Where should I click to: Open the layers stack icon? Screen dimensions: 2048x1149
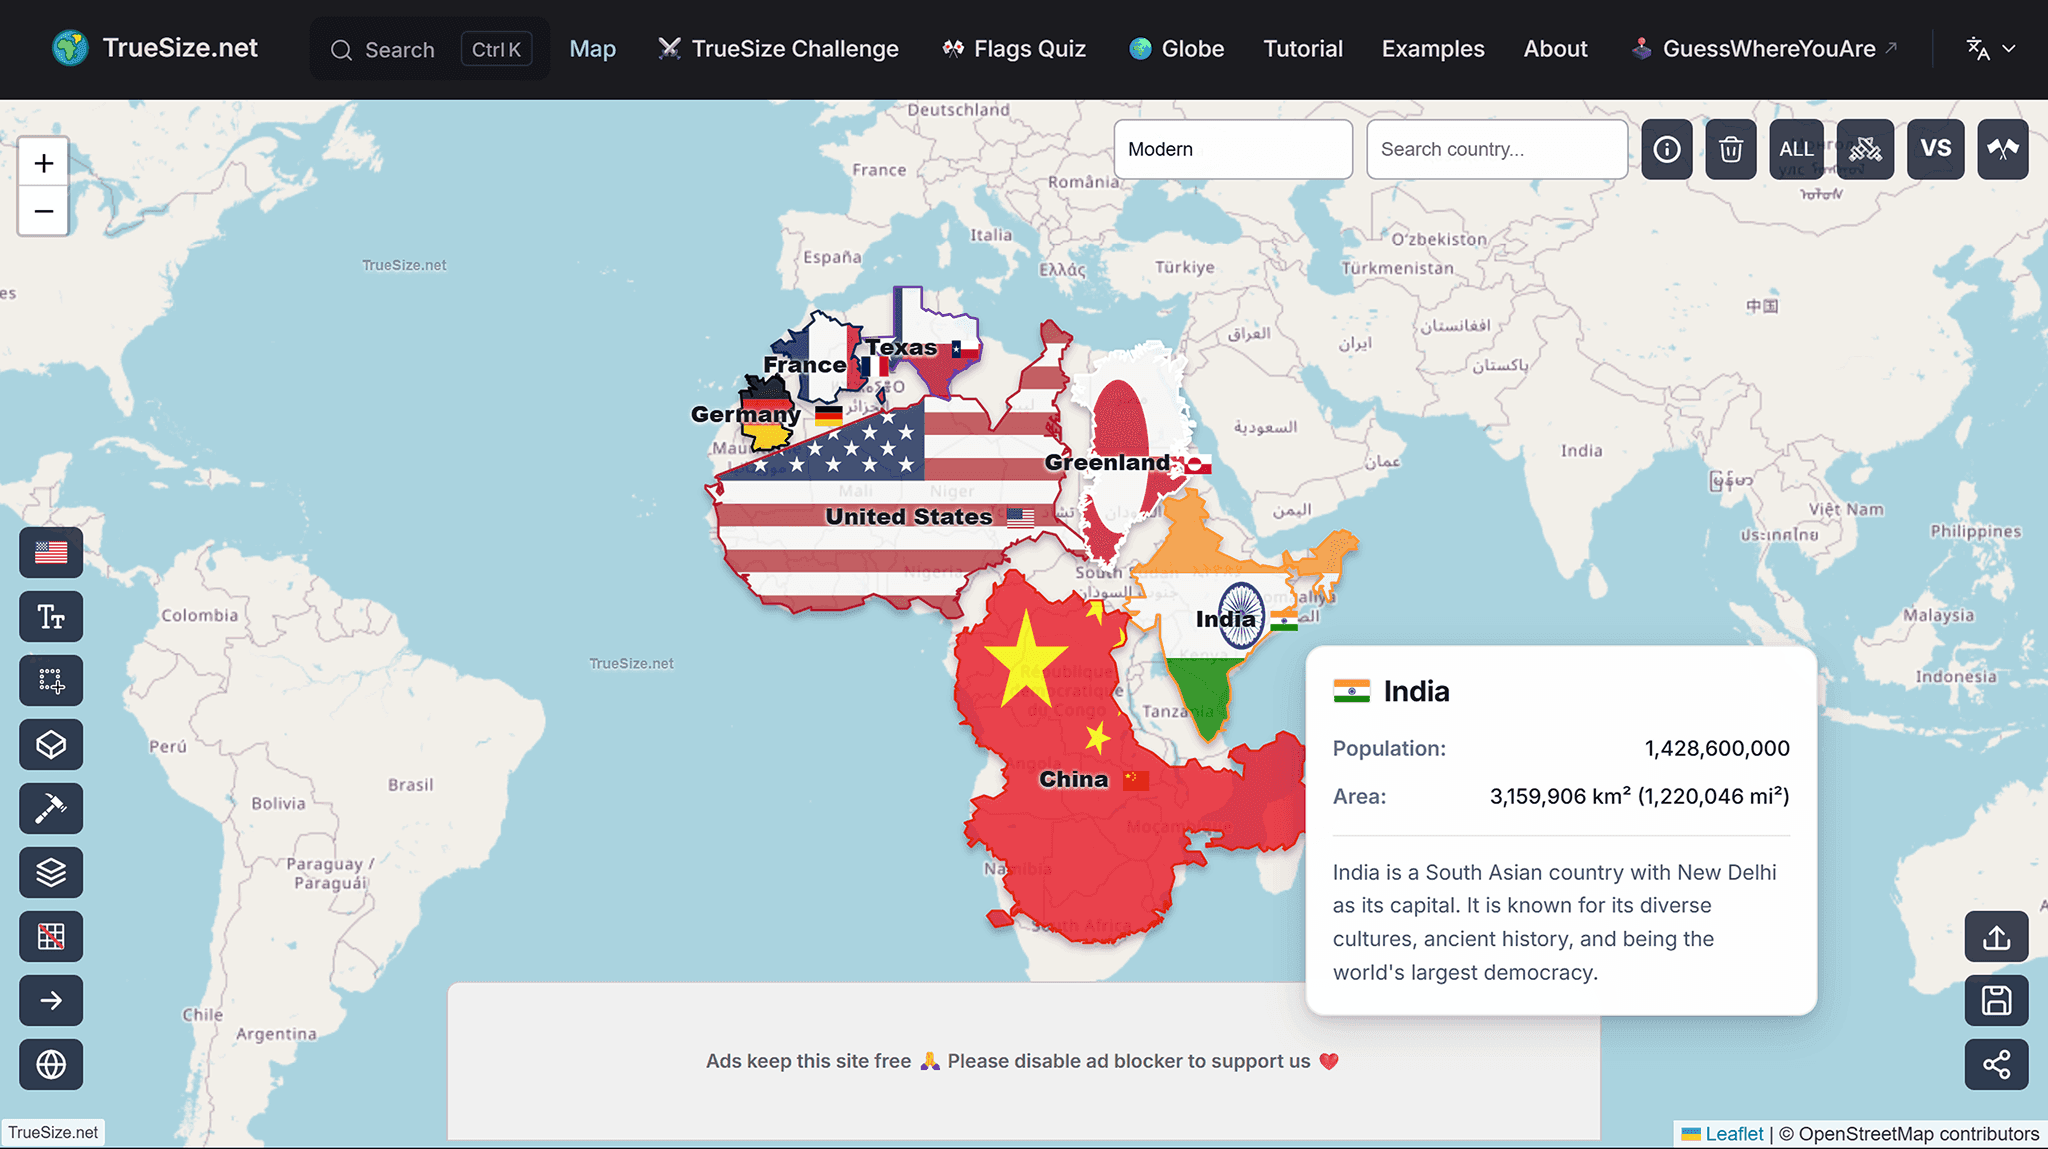(51, 873)
